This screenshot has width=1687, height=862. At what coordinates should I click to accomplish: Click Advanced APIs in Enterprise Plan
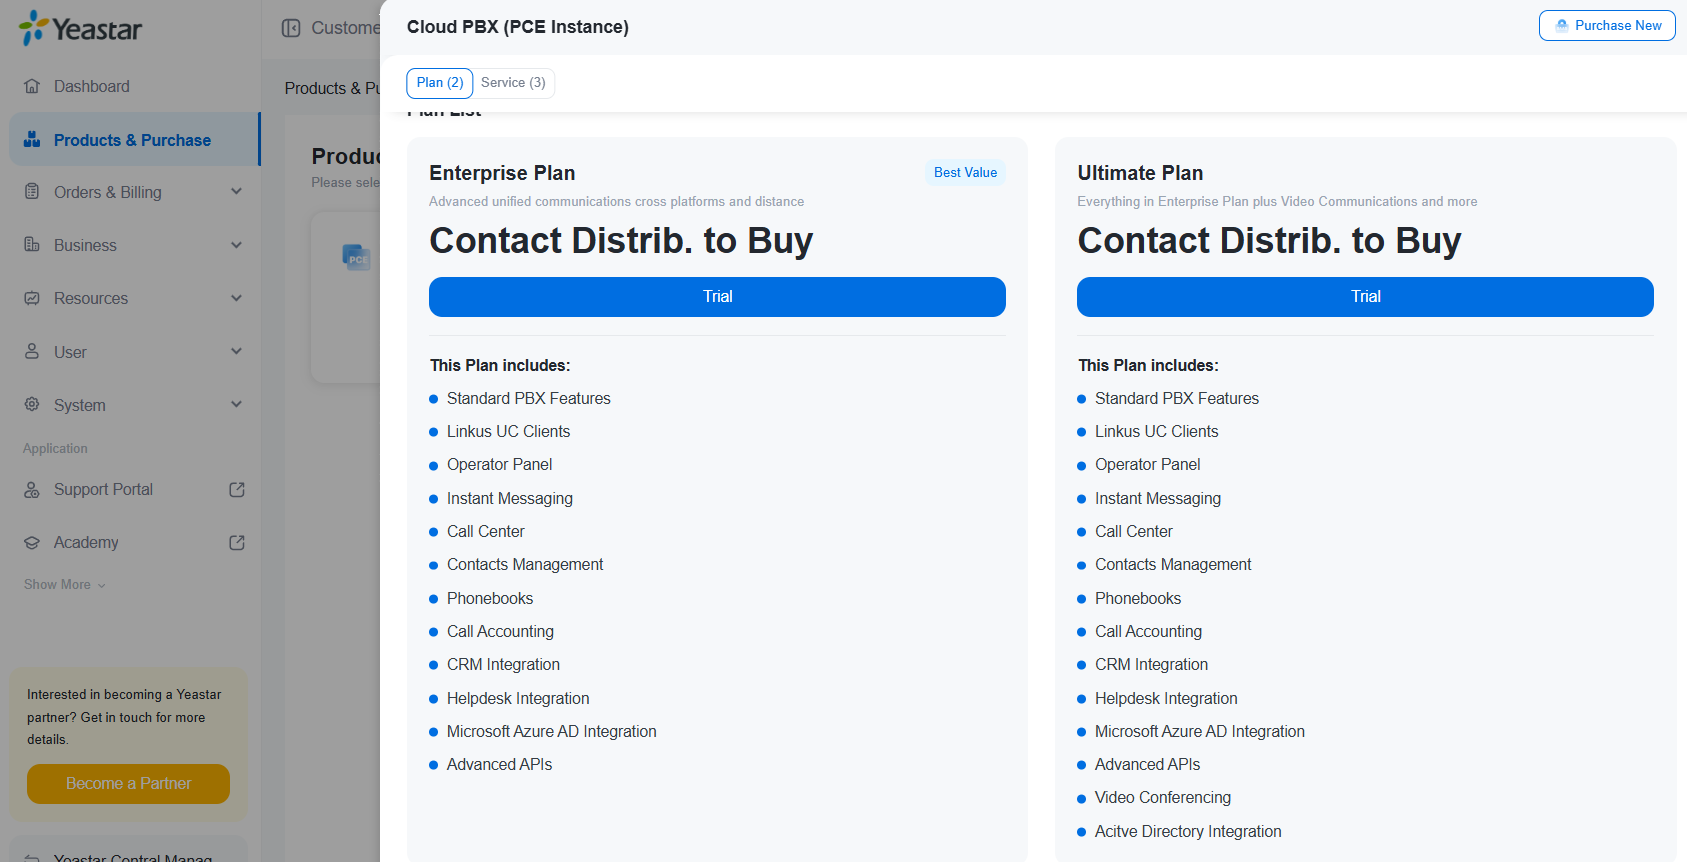tap(499, 765)
